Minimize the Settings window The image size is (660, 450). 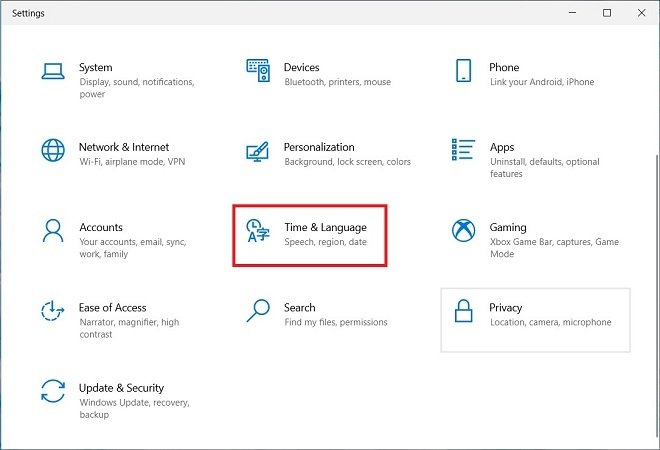(x=572, y=13)
